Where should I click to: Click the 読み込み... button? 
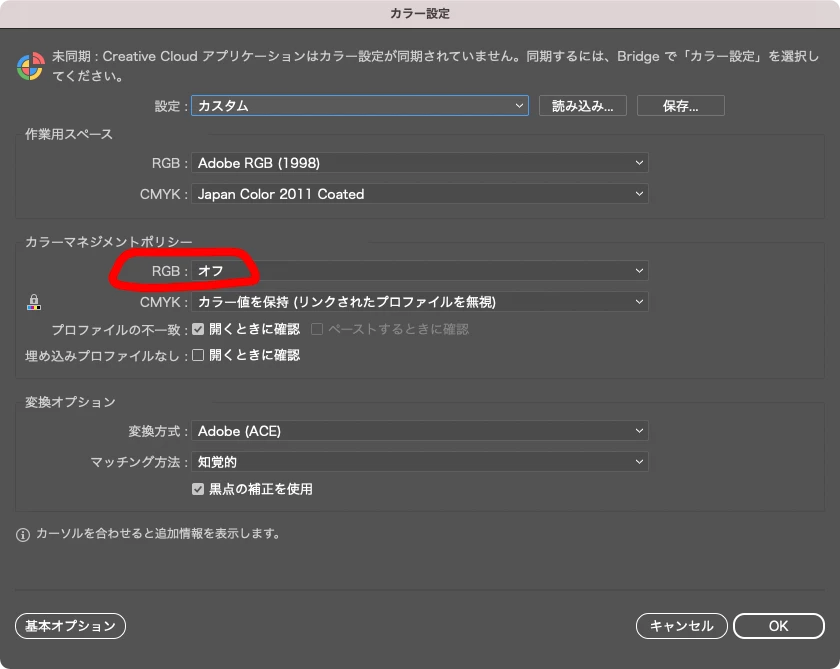(582, 106)
